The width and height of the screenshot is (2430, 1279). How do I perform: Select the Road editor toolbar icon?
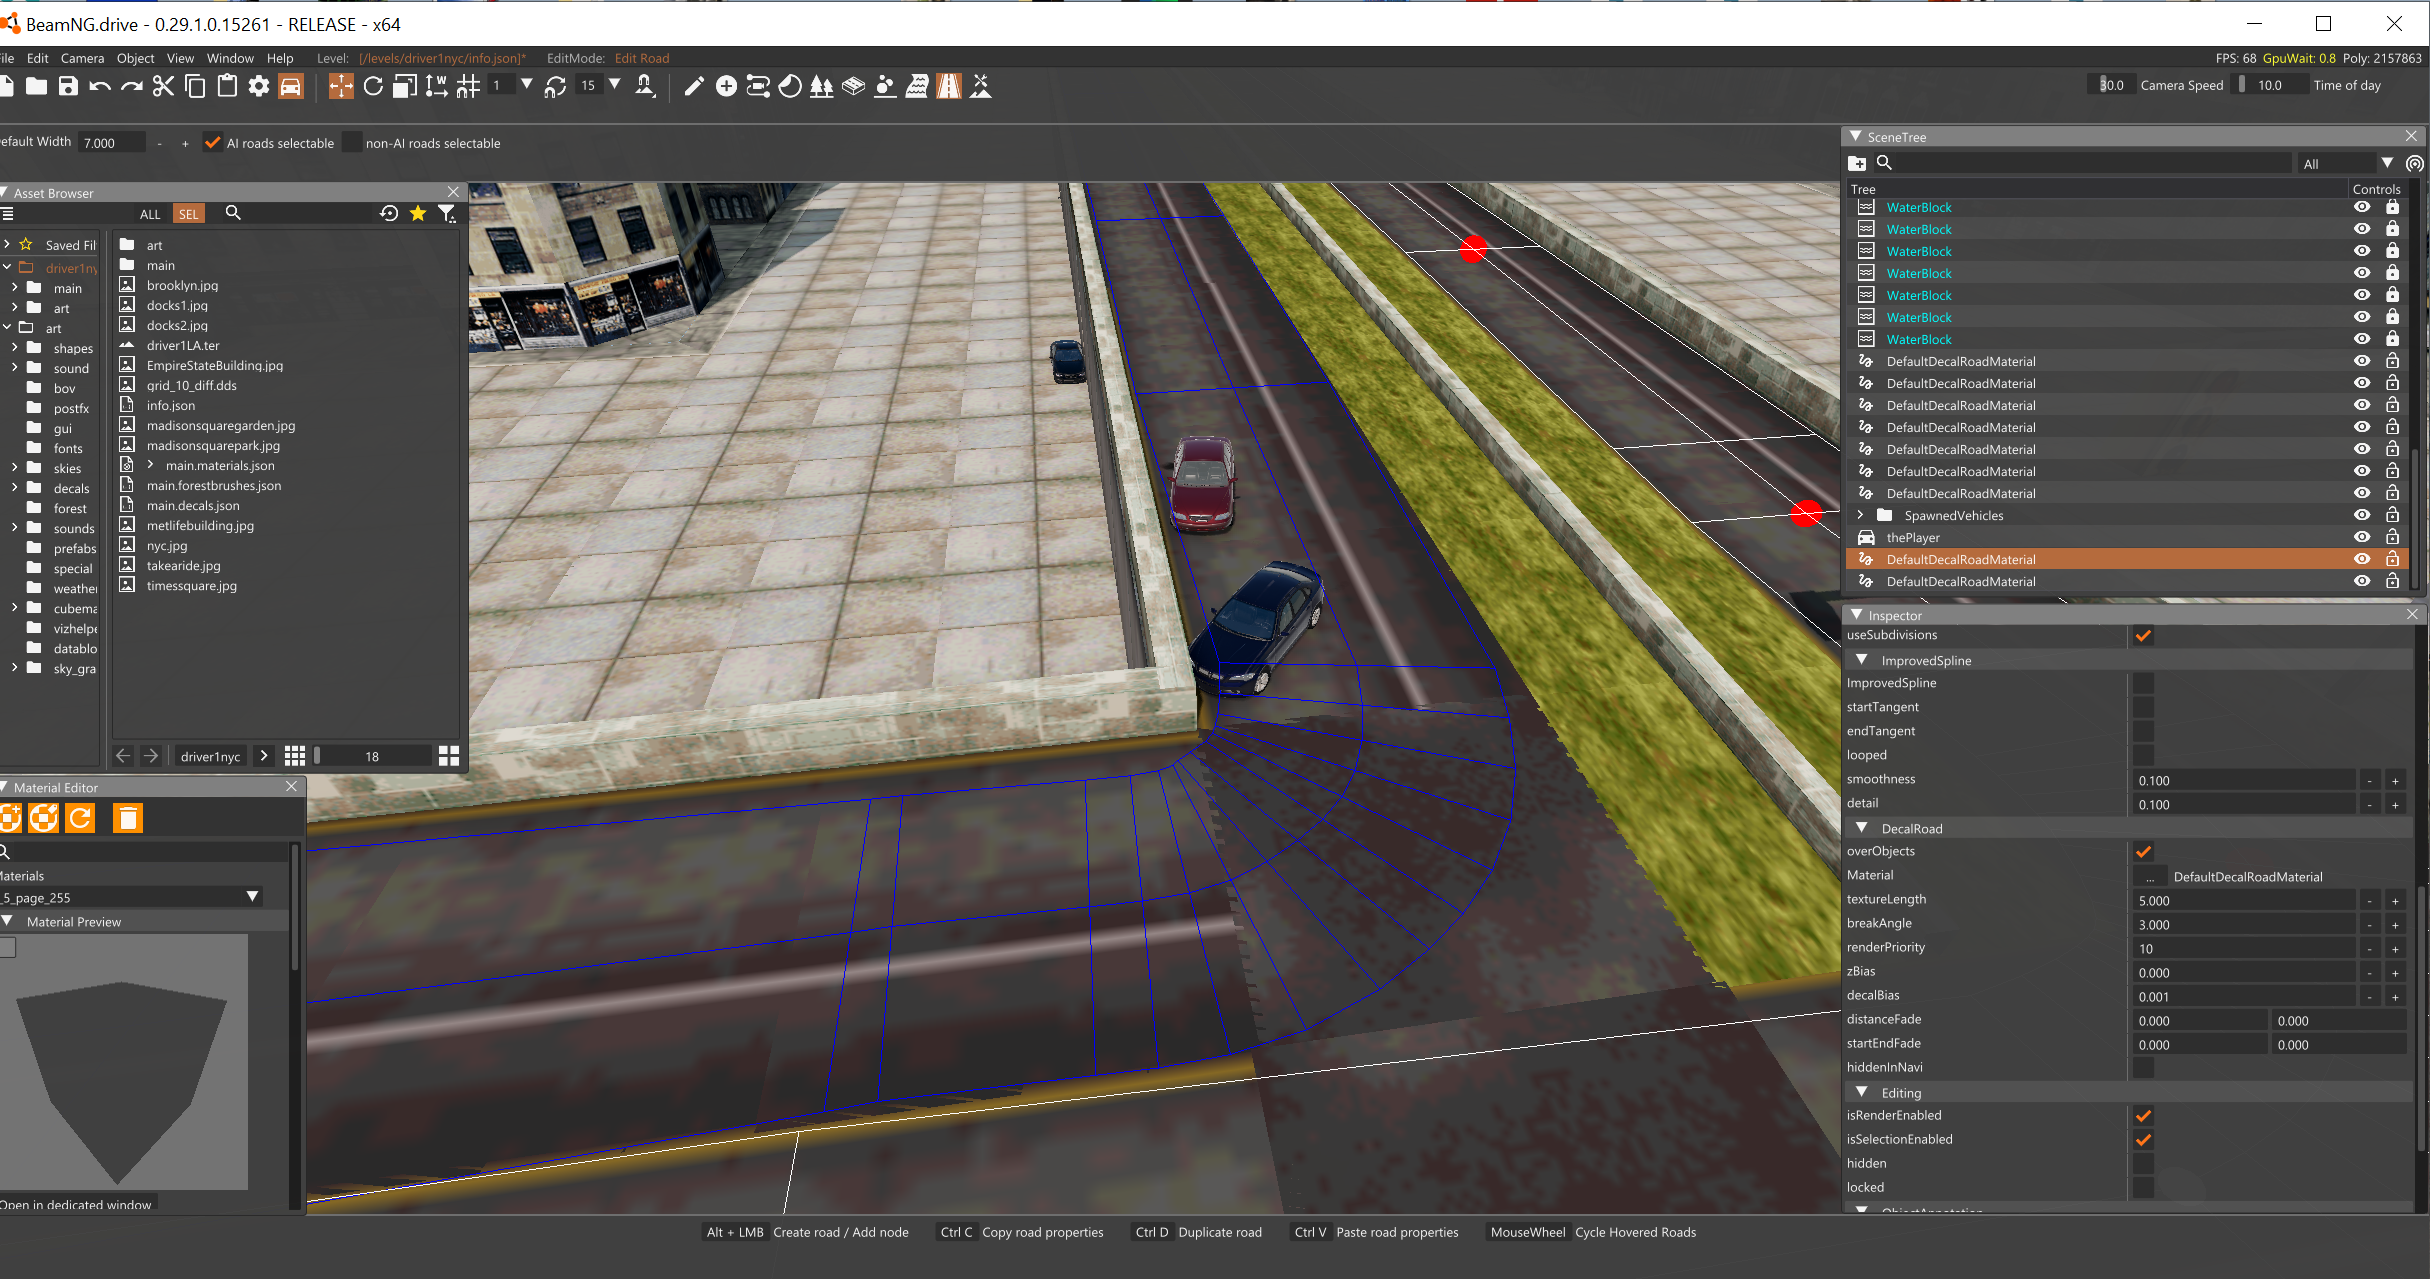pos(948,87)
